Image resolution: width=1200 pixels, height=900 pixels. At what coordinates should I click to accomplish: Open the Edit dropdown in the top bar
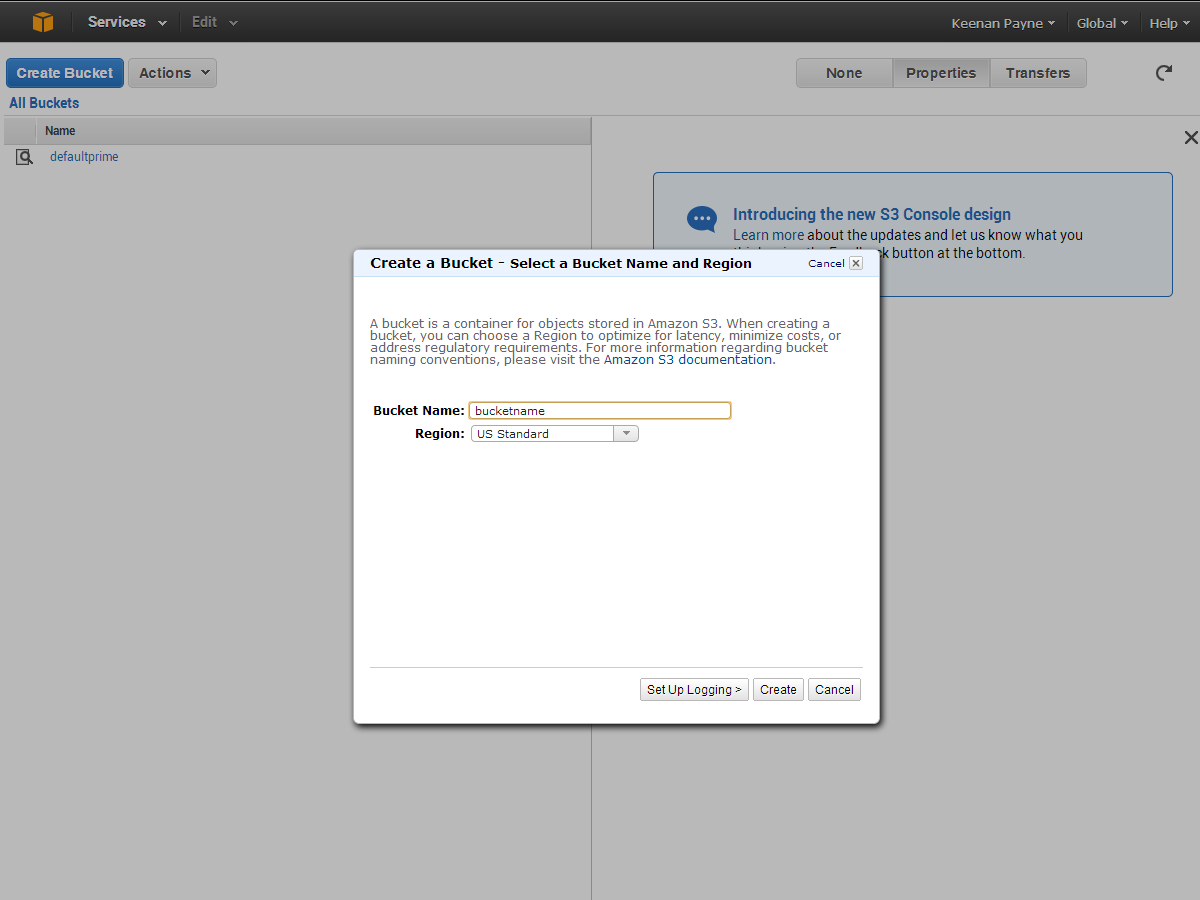215,22
